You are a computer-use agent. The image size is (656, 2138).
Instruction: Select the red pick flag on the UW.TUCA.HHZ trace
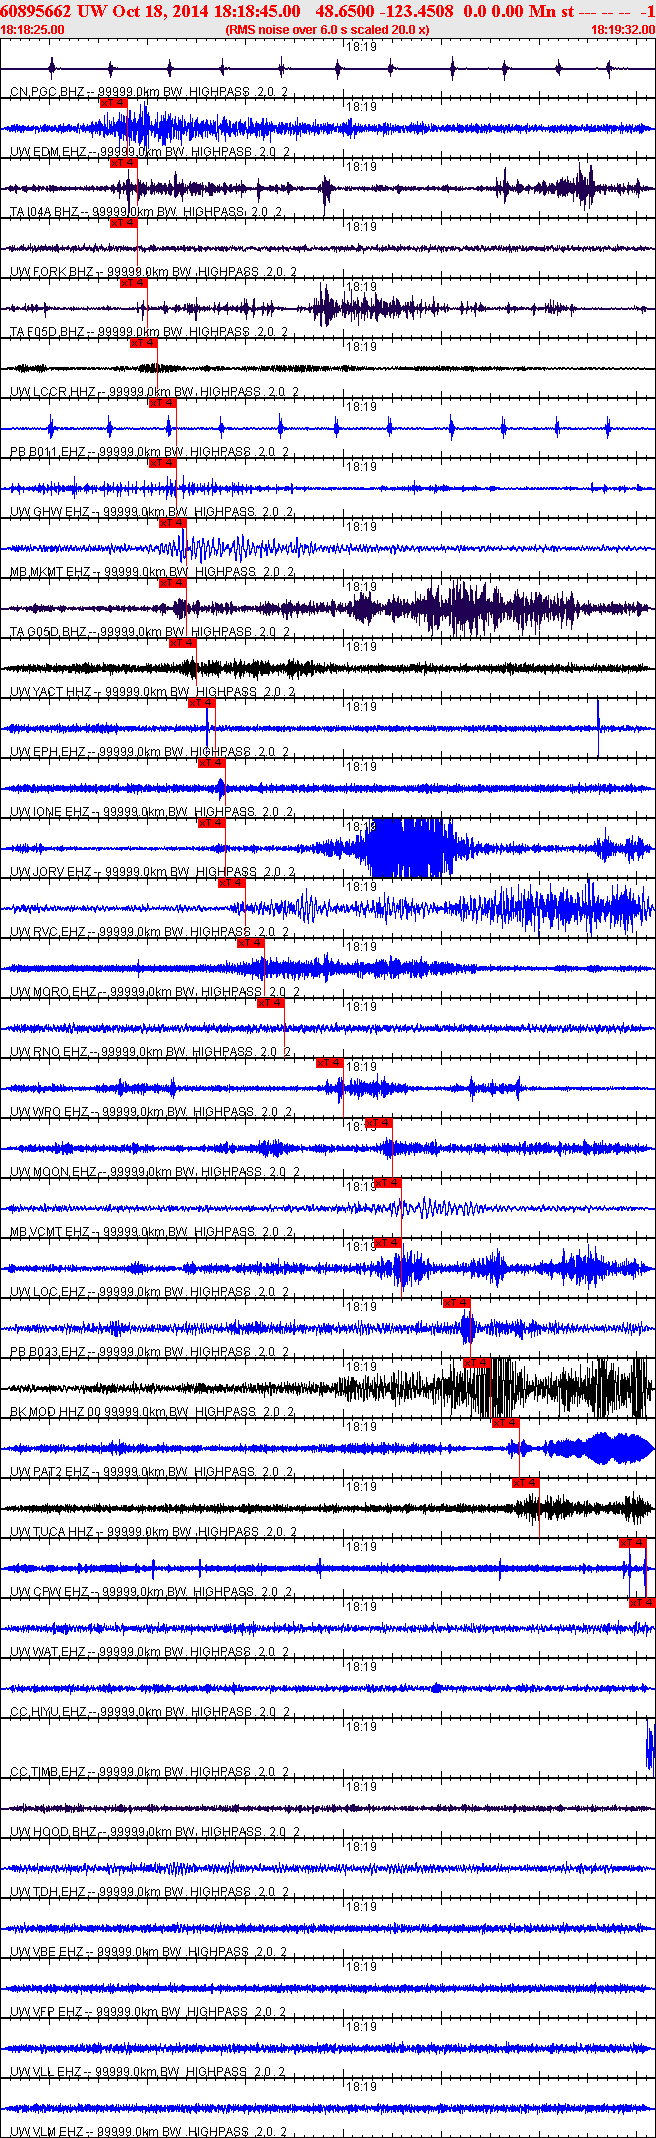point(526,1482)
